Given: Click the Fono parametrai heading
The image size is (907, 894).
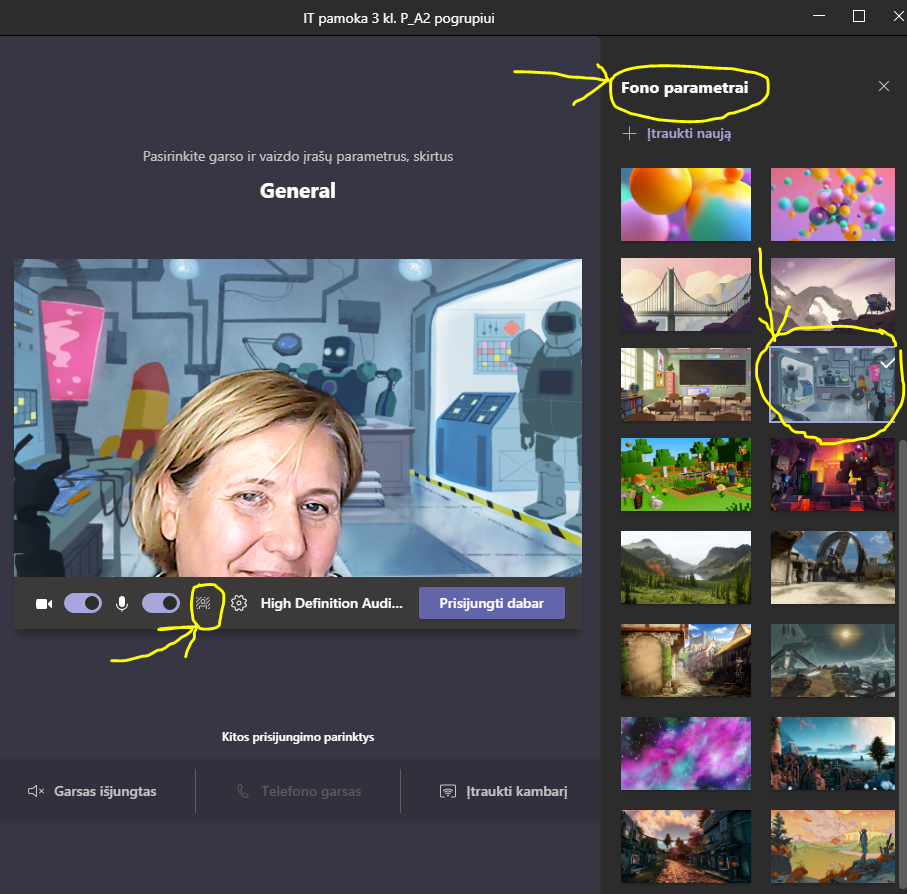Looking at the screenshot, I should 684,88.
